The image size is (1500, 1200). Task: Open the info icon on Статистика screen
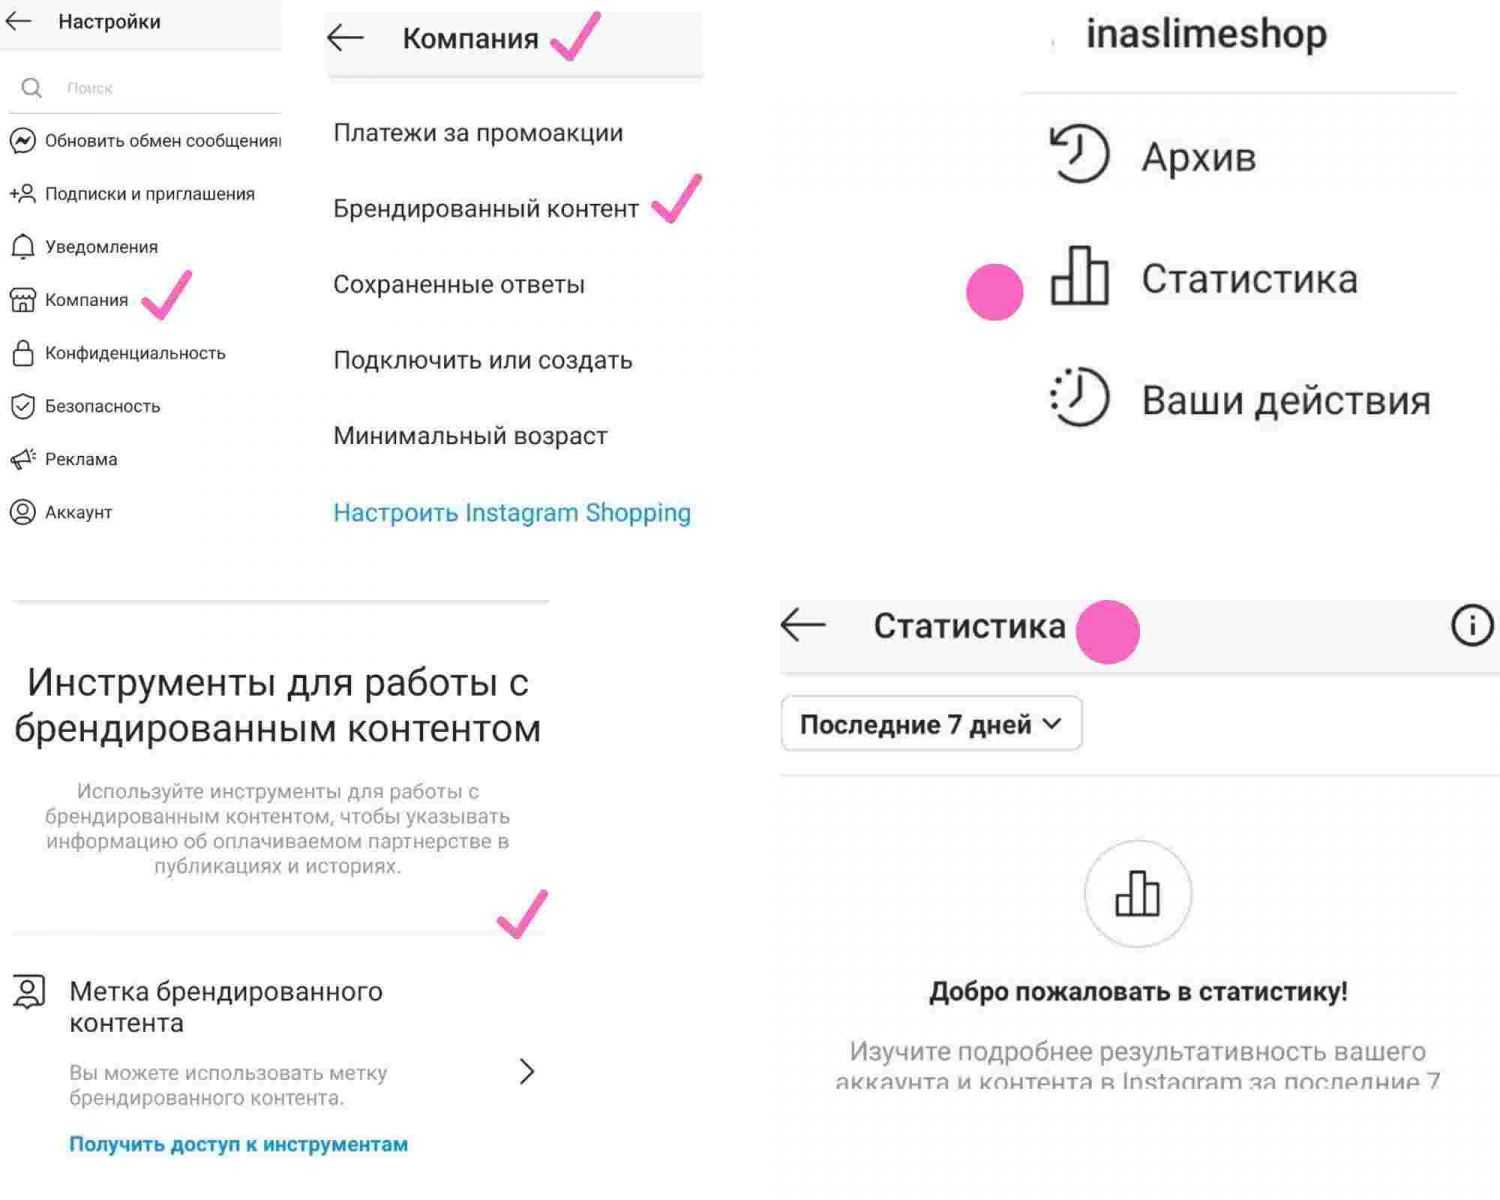click(x=1471, y=626)
